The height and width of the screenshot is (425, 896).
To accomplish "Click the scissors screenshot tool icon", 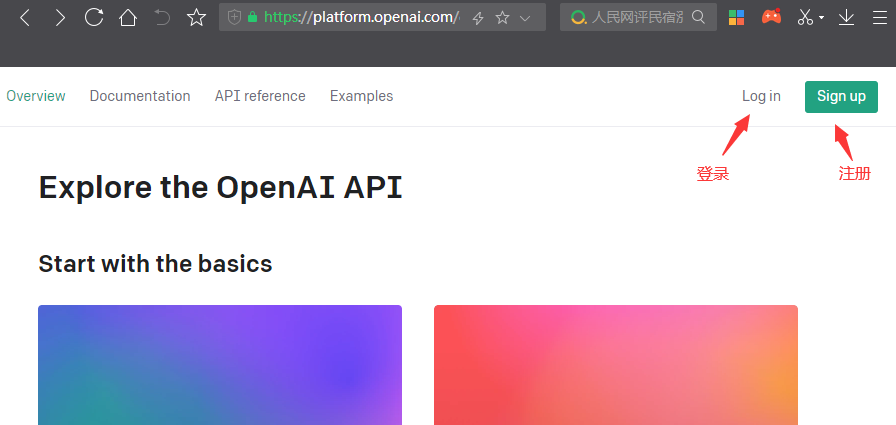I will pyautogui.click(x=805, y=18).
